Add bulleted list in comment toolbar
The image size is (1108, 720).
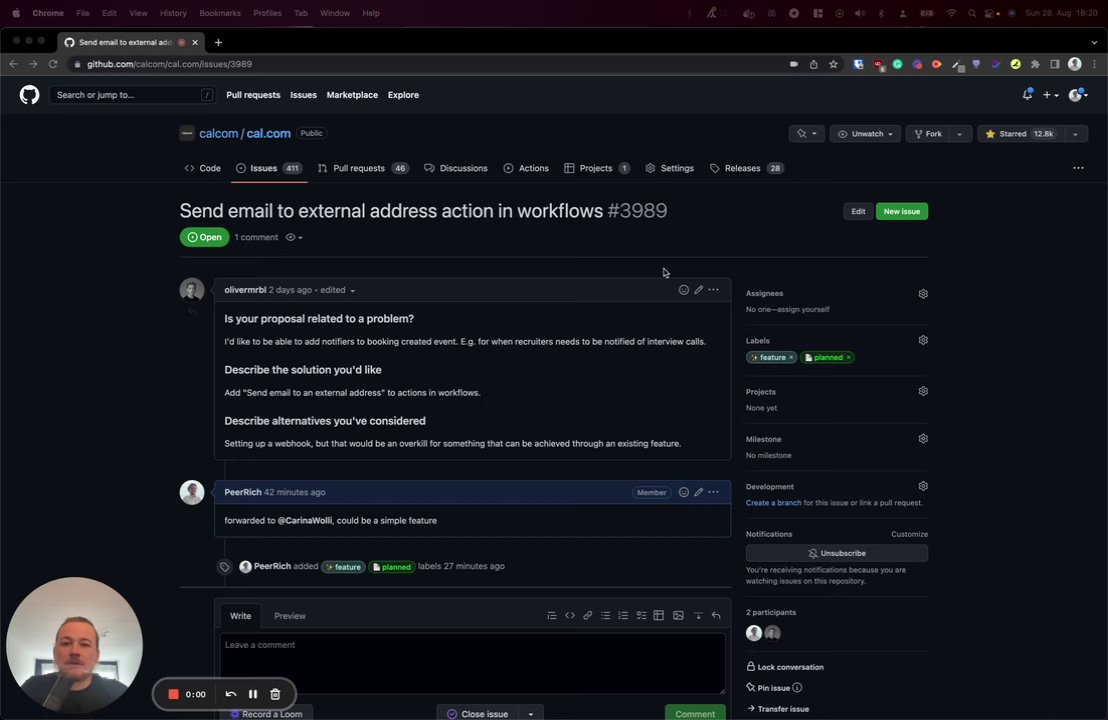[606, 615]
